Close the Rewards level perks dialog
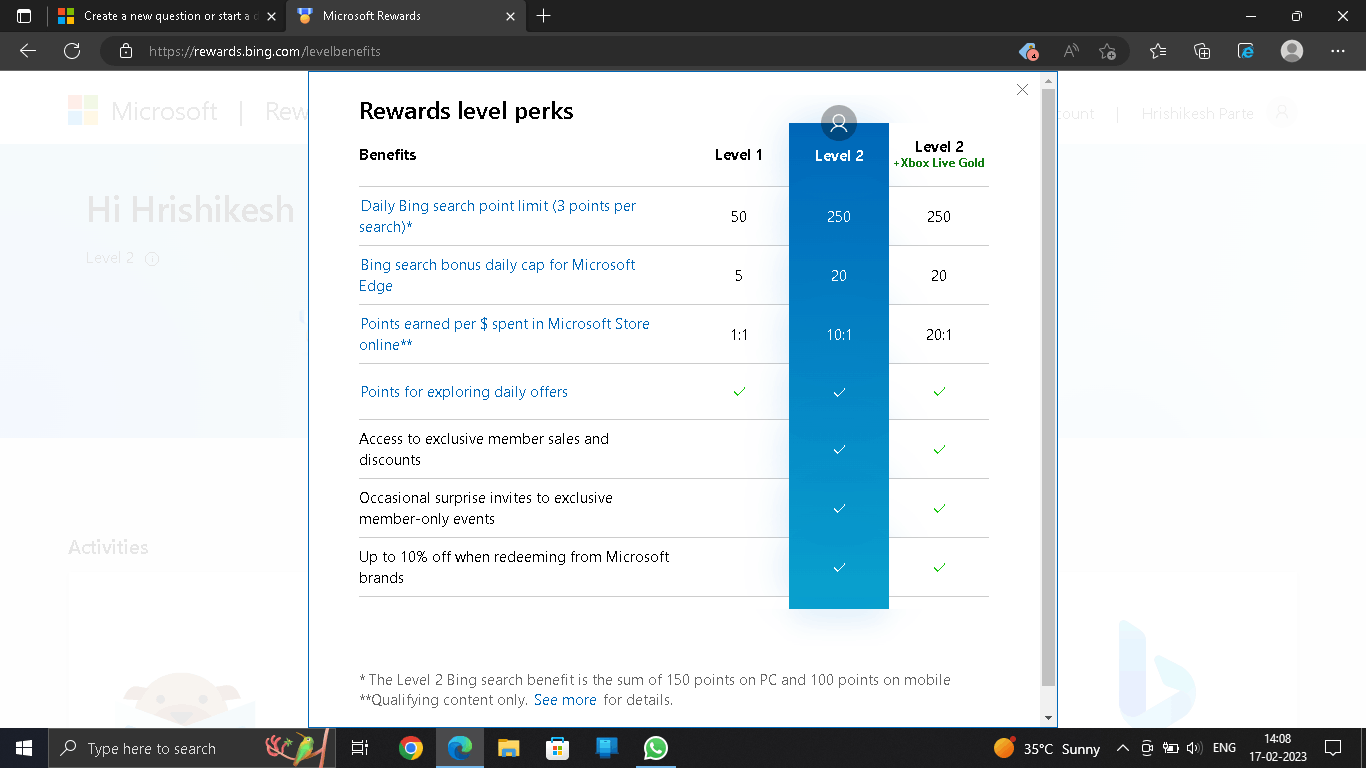1366x768 pixels. (1022, 90)
